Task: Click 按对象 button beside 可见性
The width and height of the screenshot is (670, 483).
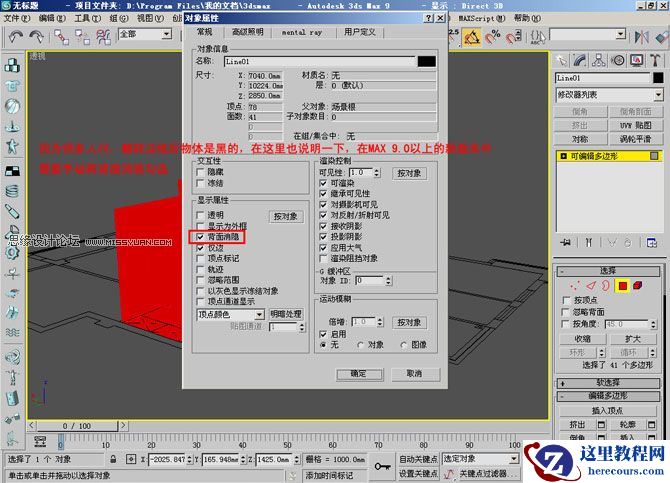Action: point(409,173)
